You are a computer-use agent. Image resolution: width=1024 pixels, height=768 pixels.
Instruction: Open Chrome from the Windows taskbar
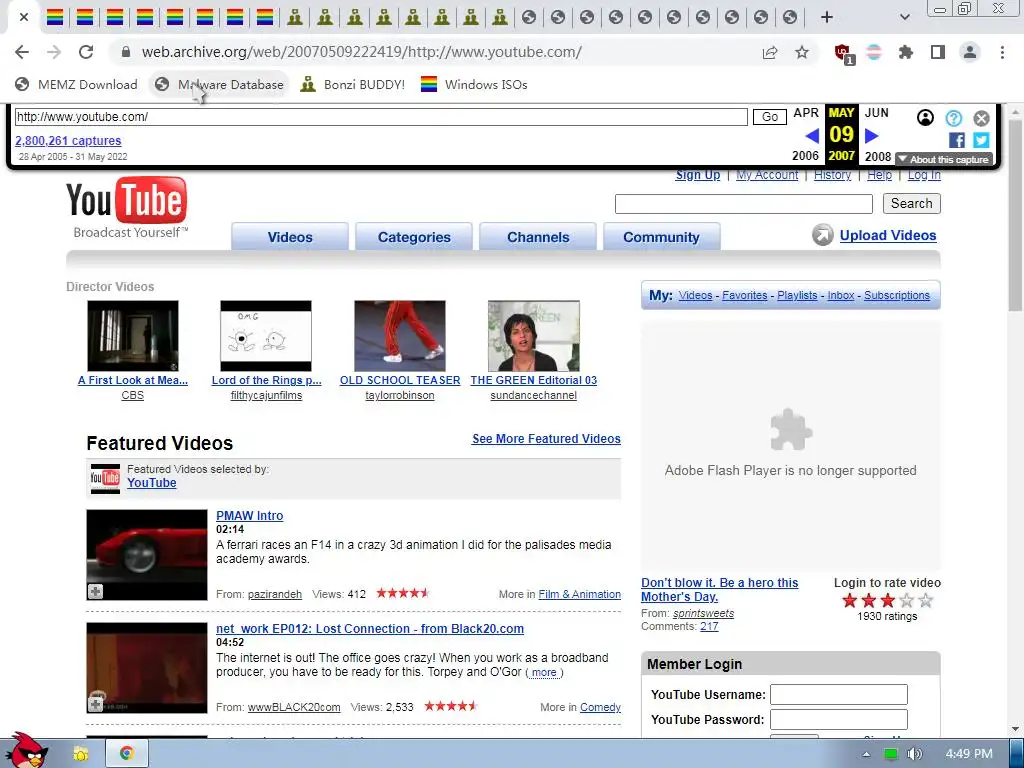[127, 753]
